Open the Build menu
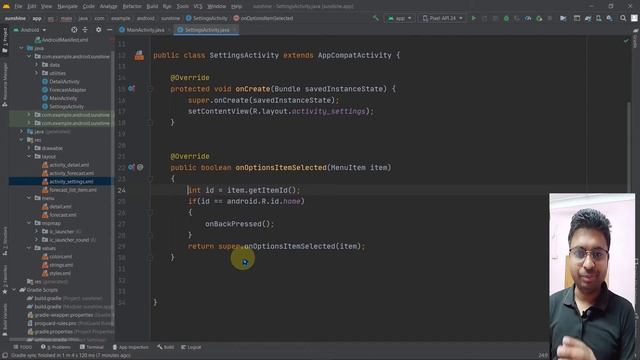 152,6
